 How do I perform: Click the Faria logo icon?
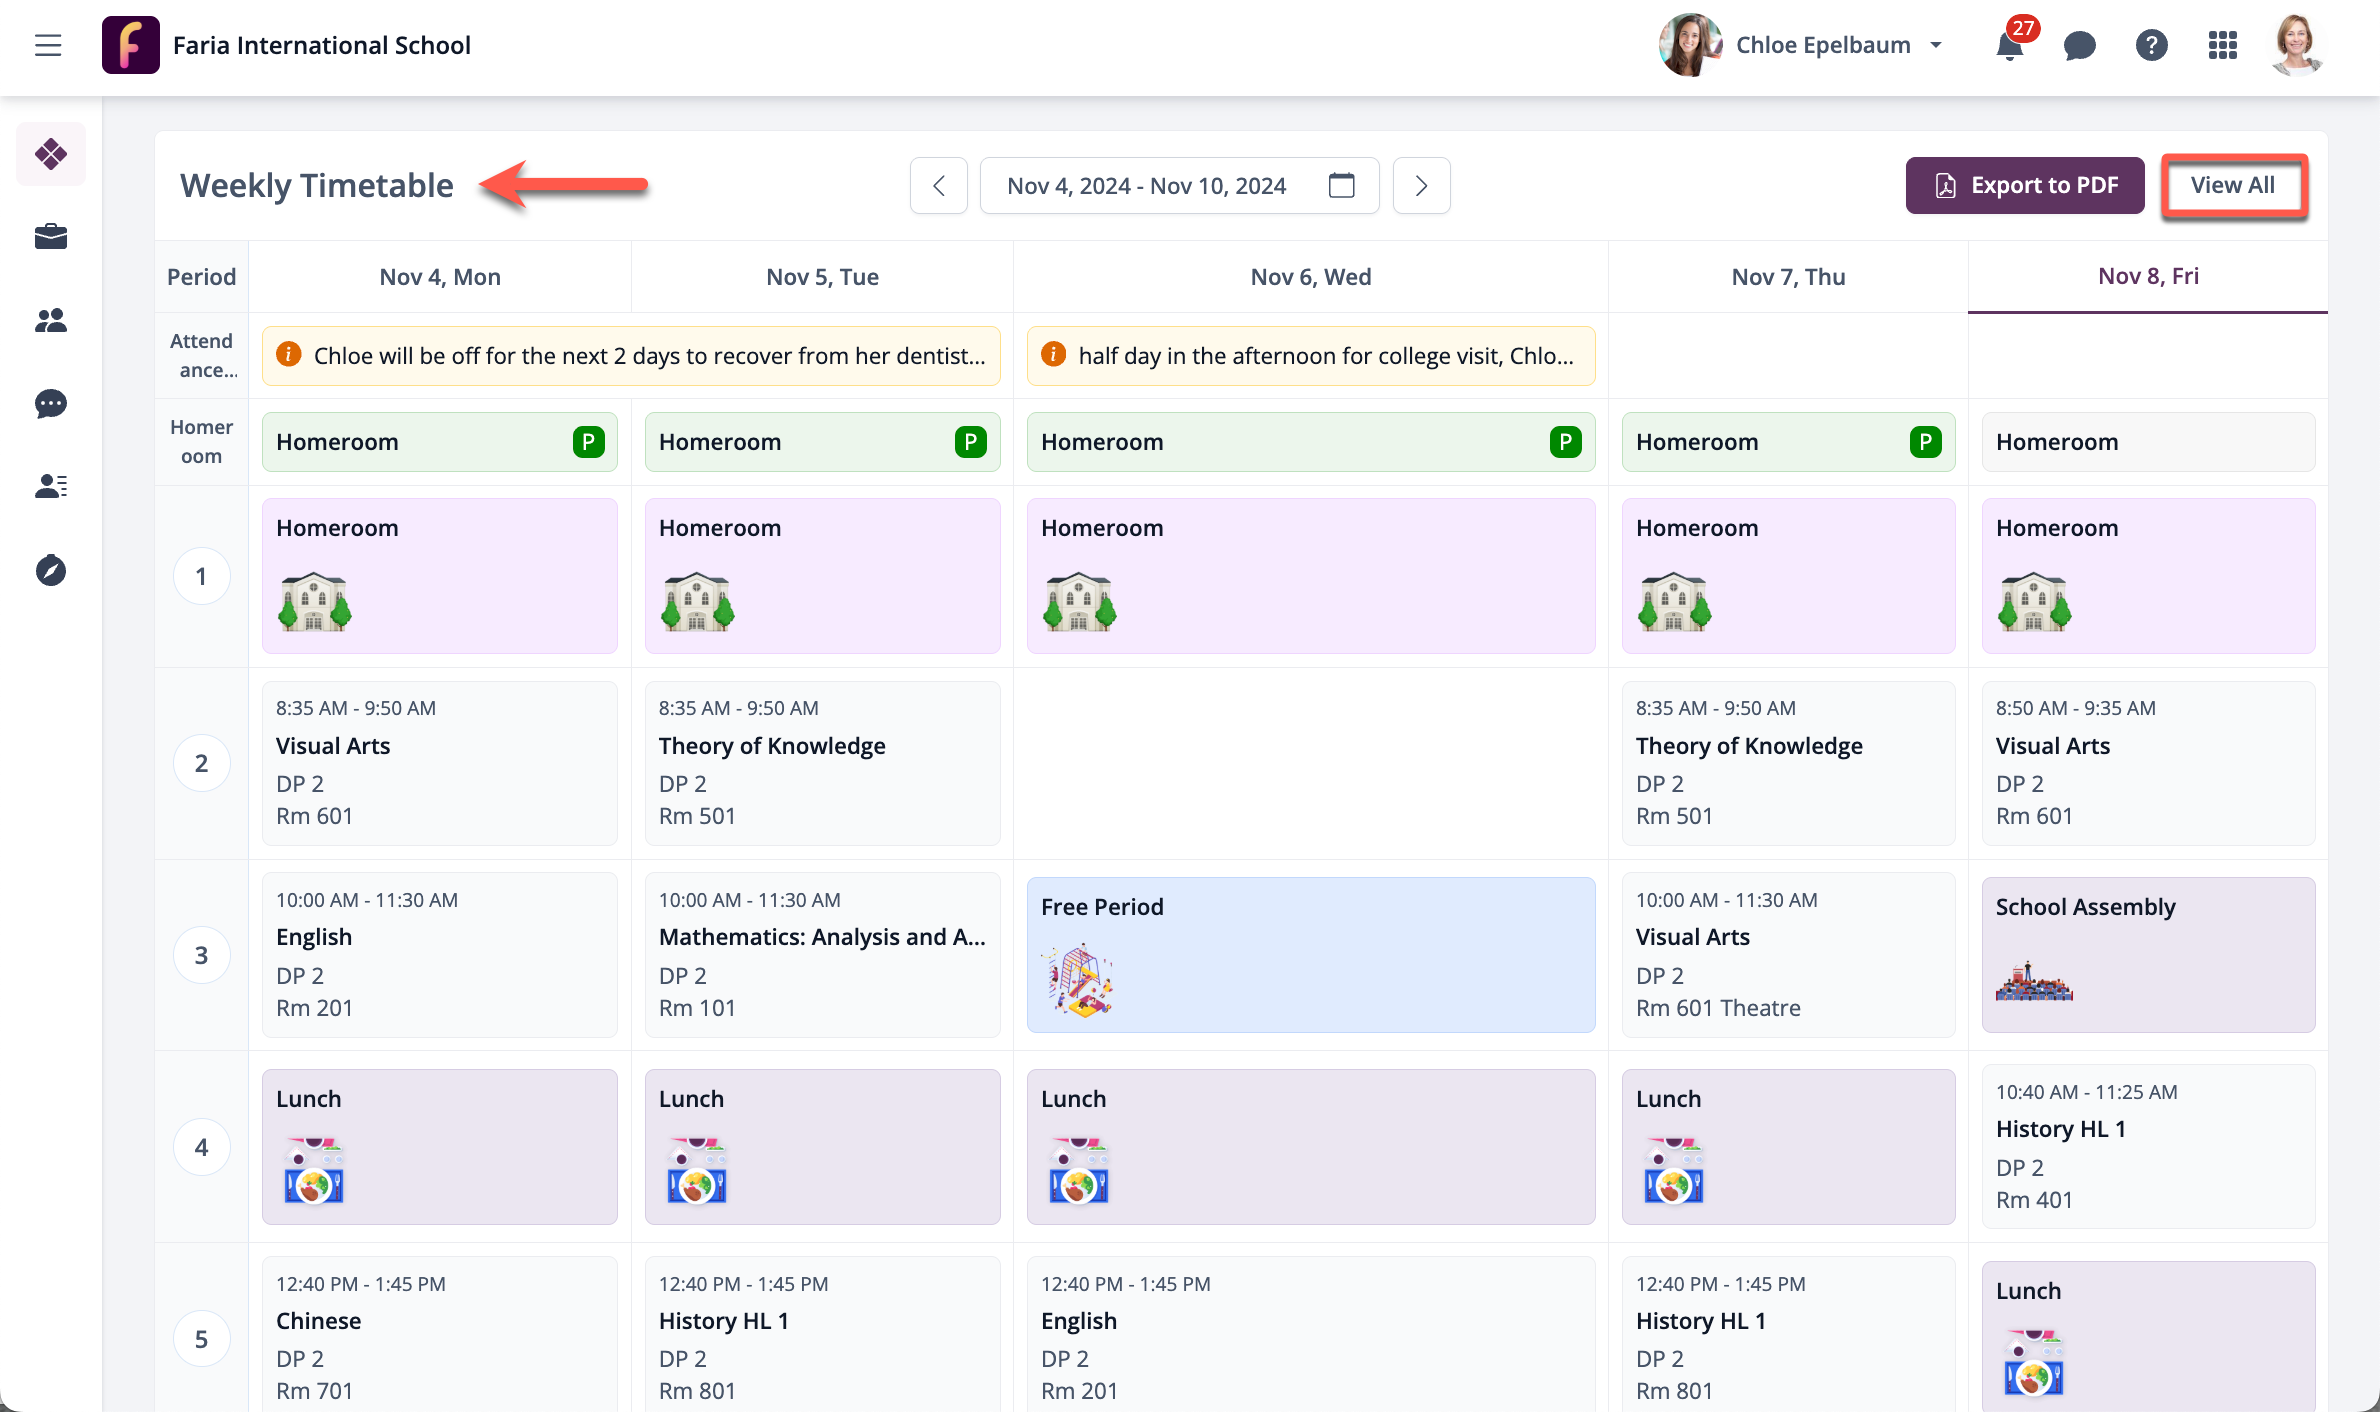131,45
